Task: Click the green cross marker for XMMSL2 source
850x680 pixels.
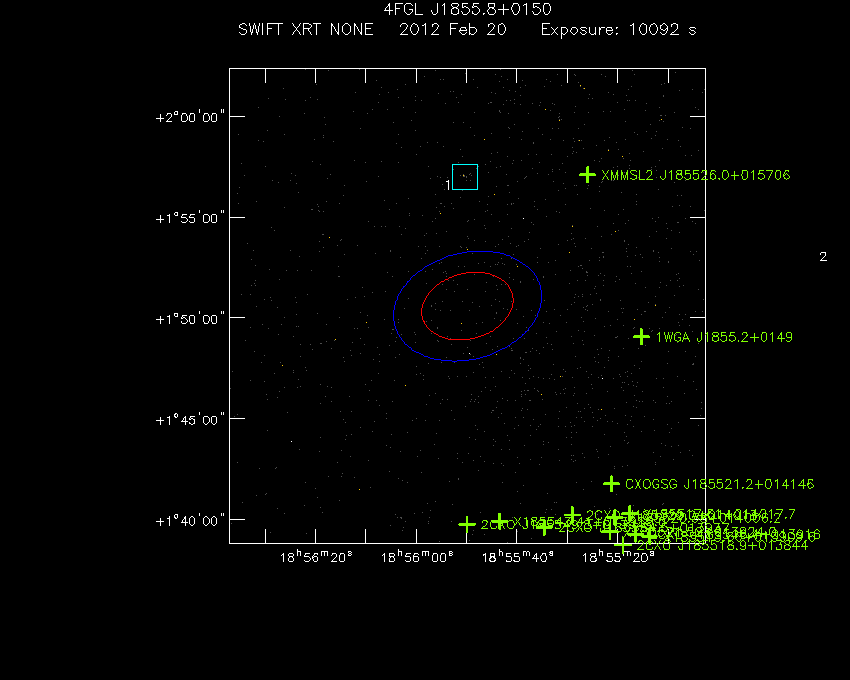Action: coord(587,175)
